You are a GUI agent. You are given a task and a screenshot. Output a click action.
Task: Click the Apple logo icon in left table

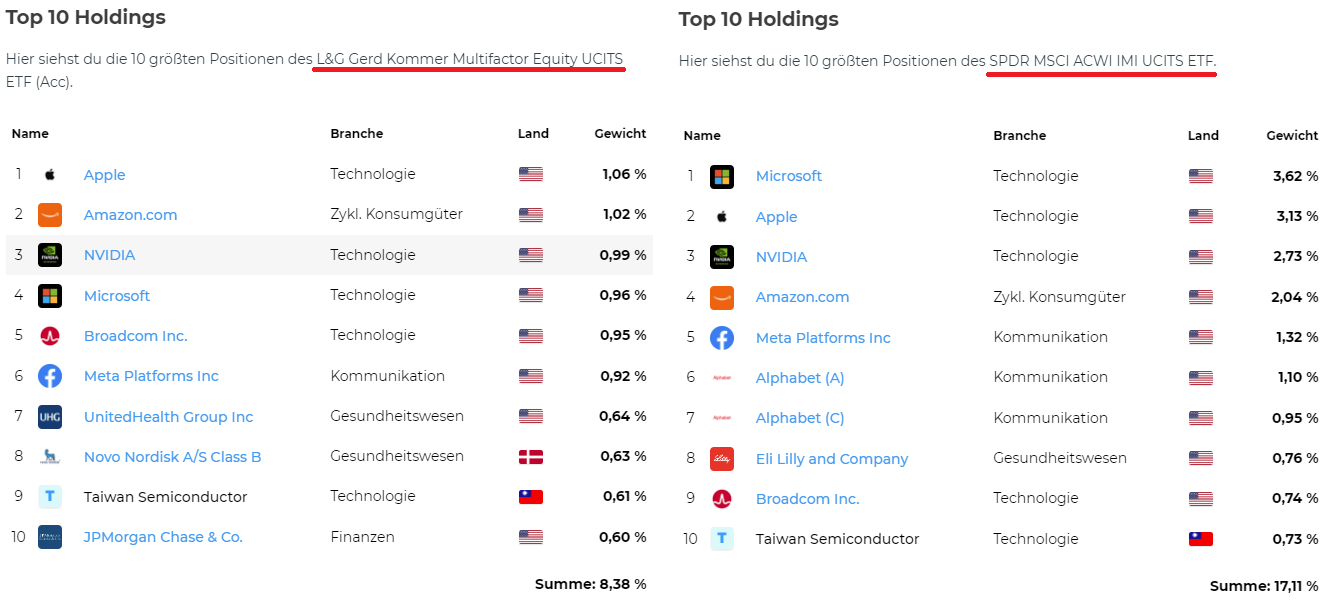50,175
